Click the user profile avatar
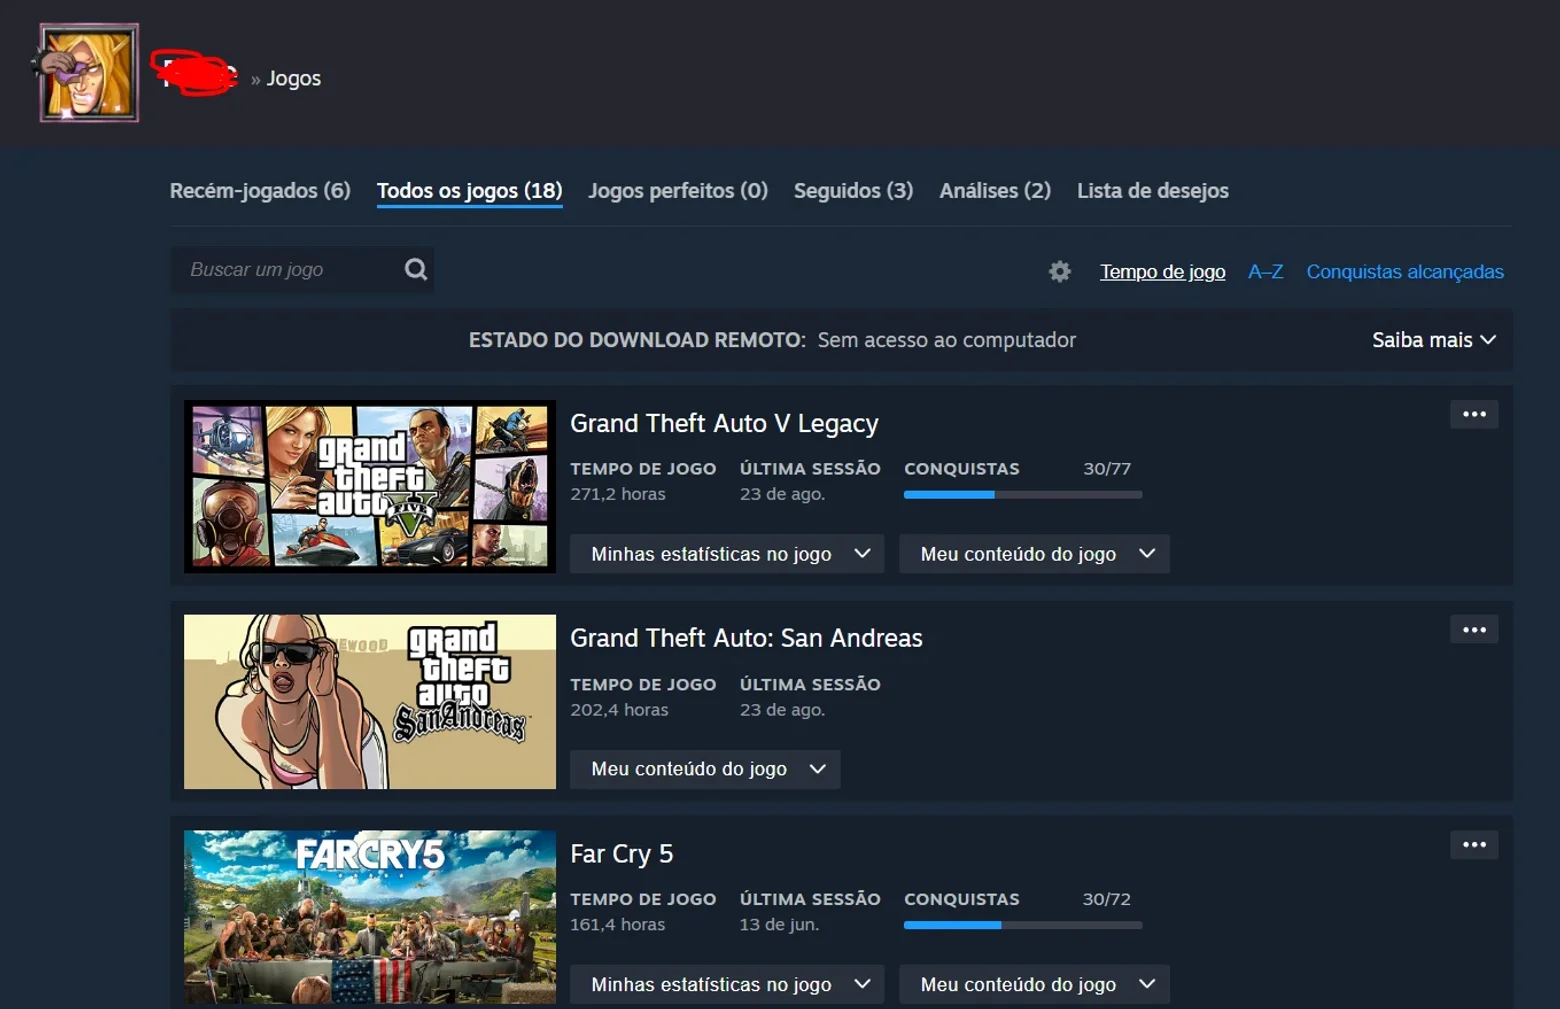This screenshot has height=1009, width=1560. pos(89,73)
